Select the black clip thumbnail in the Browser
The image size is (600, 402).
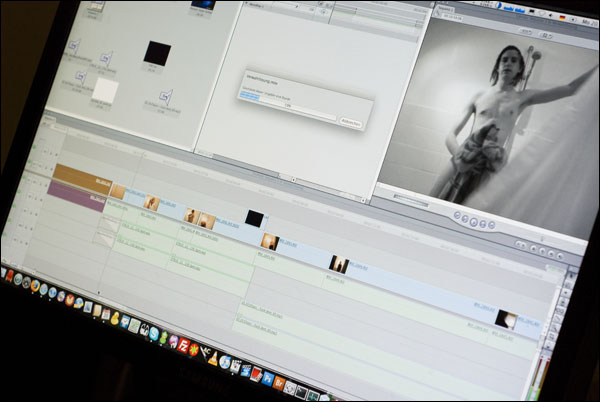coord(157,53)
